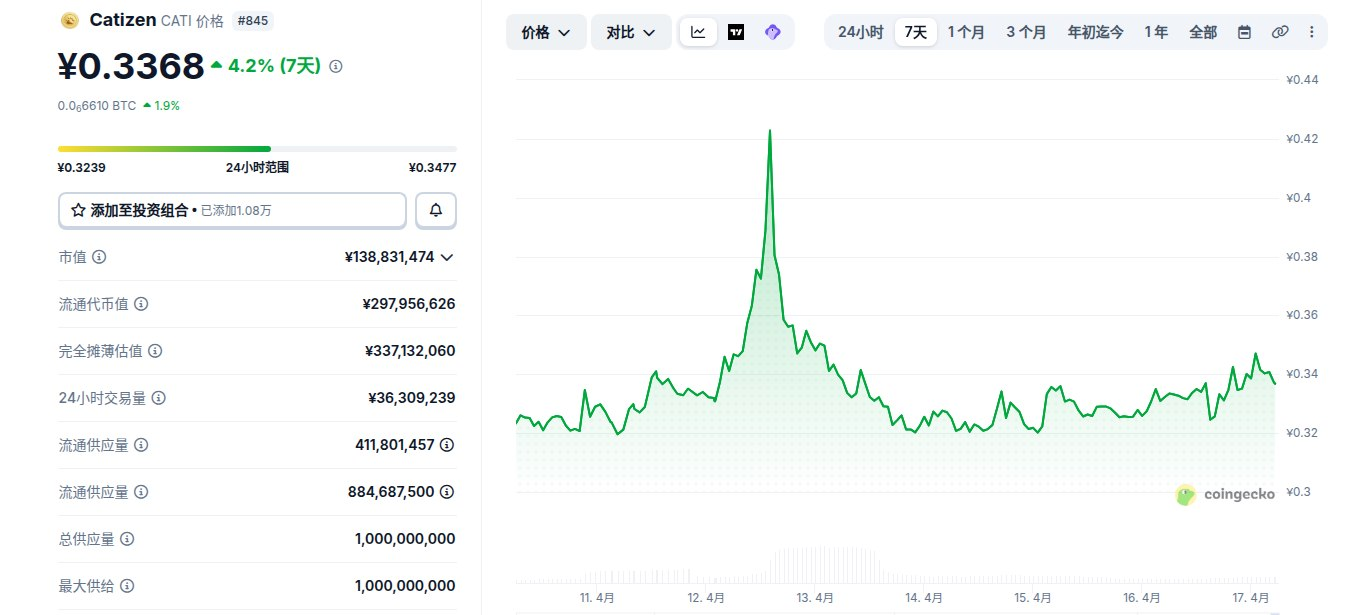
Task: Click the ¥36,309,239 trading volume value
Action: (412, 398)
